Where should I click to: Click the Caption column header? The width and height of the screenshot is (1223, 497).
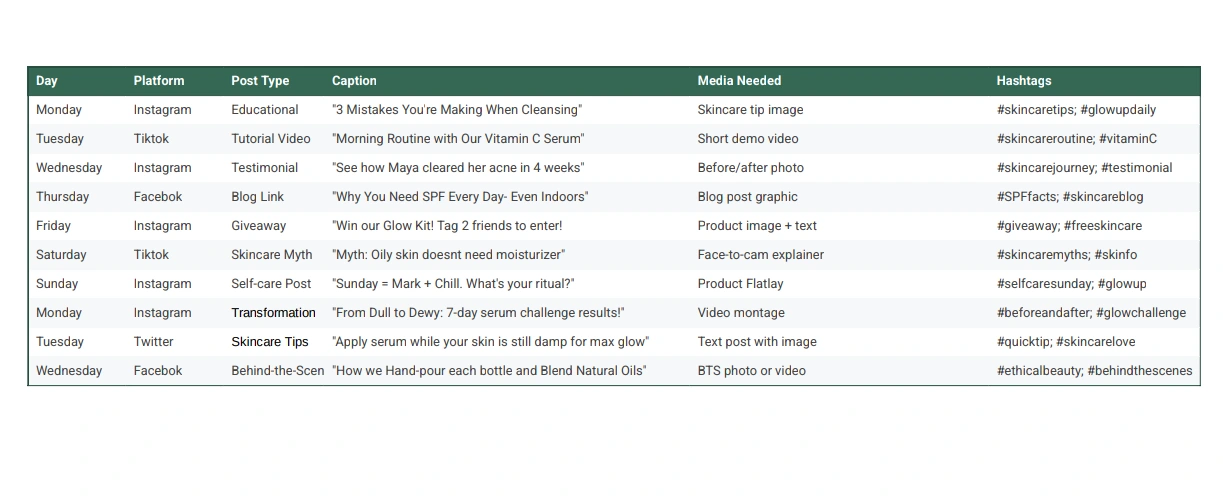354,81
